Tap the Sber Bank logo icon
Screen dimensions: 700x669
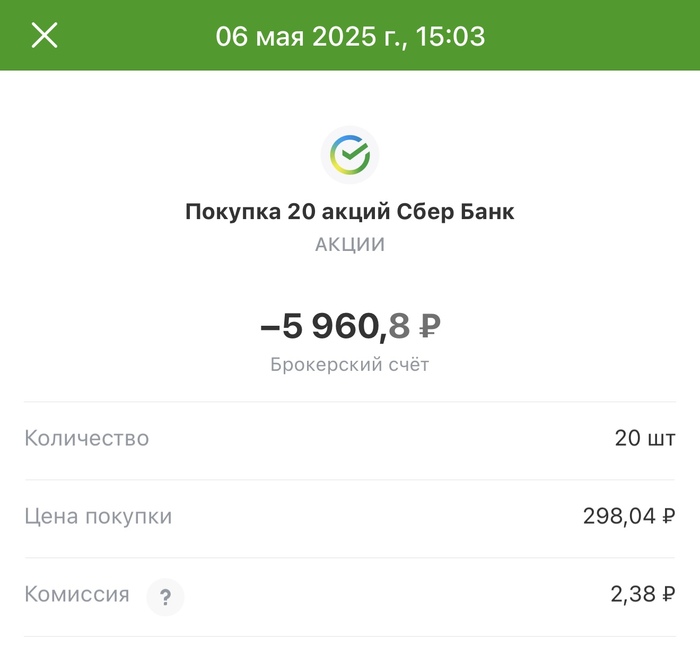(x=350, y=155)
